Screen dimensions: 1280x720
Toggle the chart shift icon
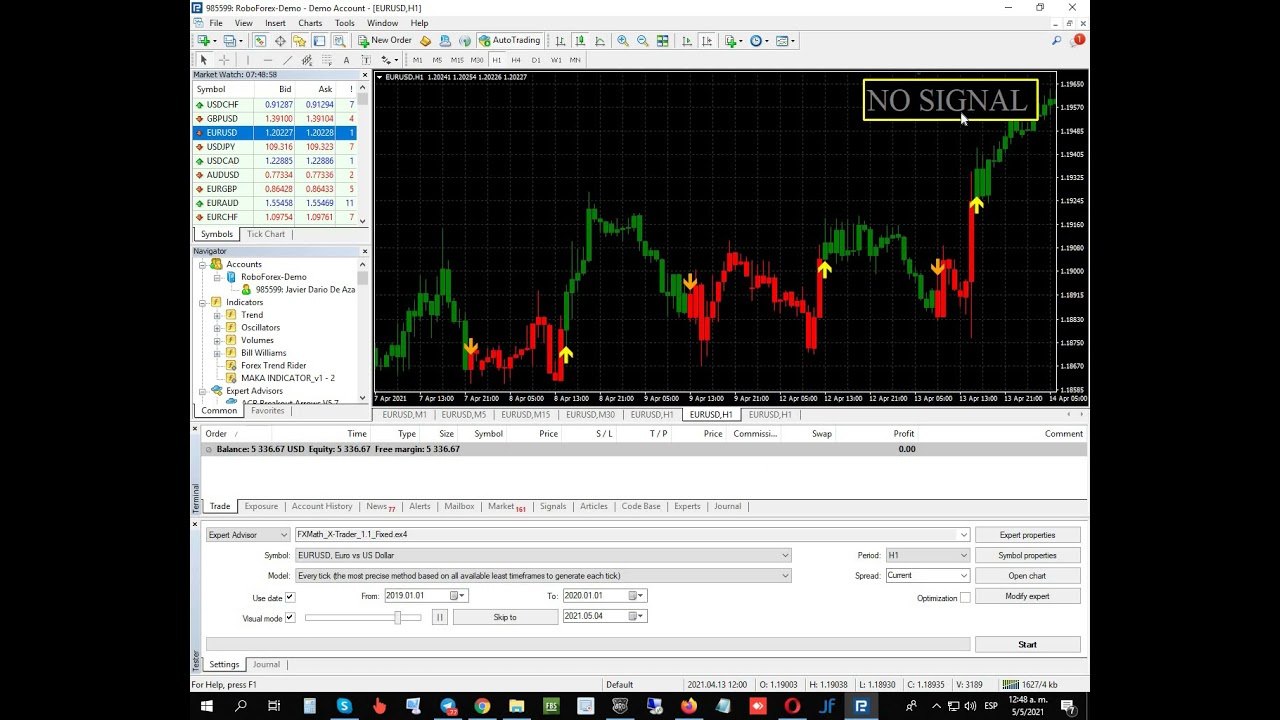point(707,41)
